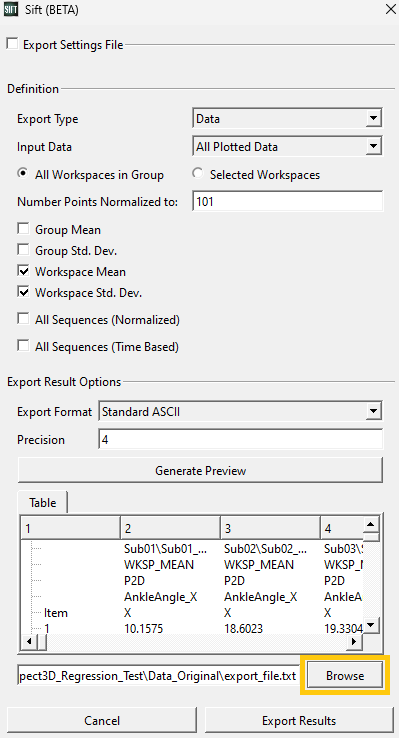Click column header 4 in preview table
Viewport: 399px width, 738px height.
click(x=342, y=528)
